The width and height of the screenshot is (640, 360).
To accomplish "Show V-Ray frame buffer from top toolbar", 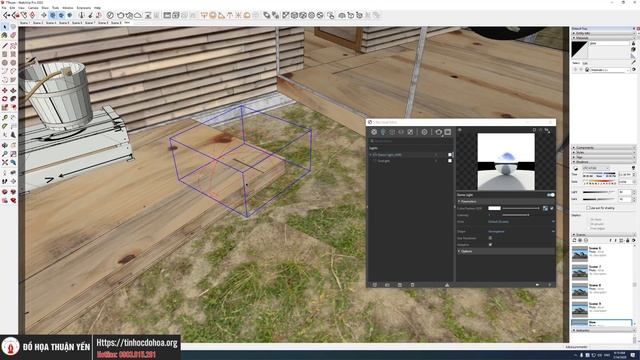I will [x=167, y=15].
